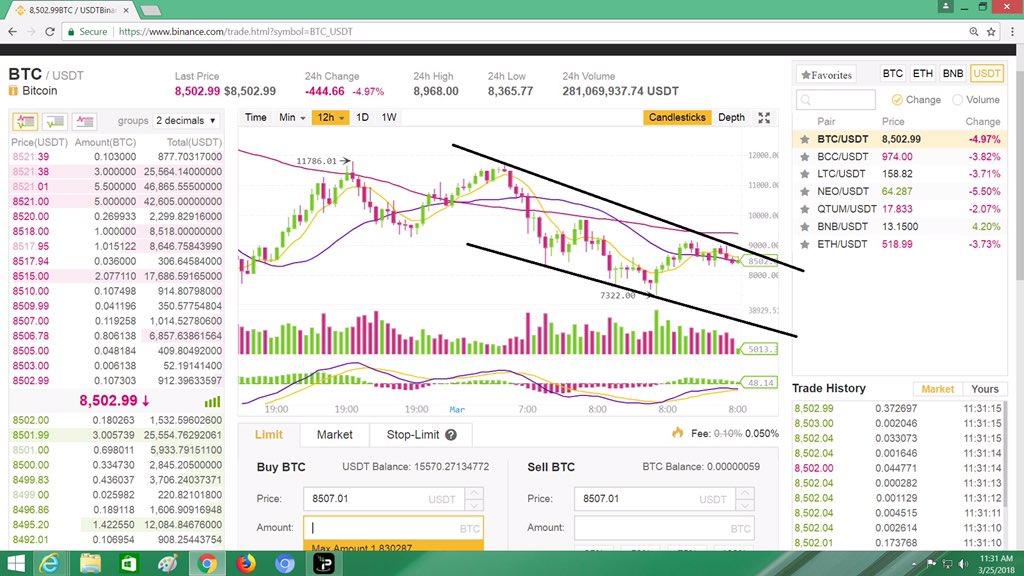Viewport: 1024px width, 576px height.
Task: Select the combined order book view icon
Action: point(25,121)
